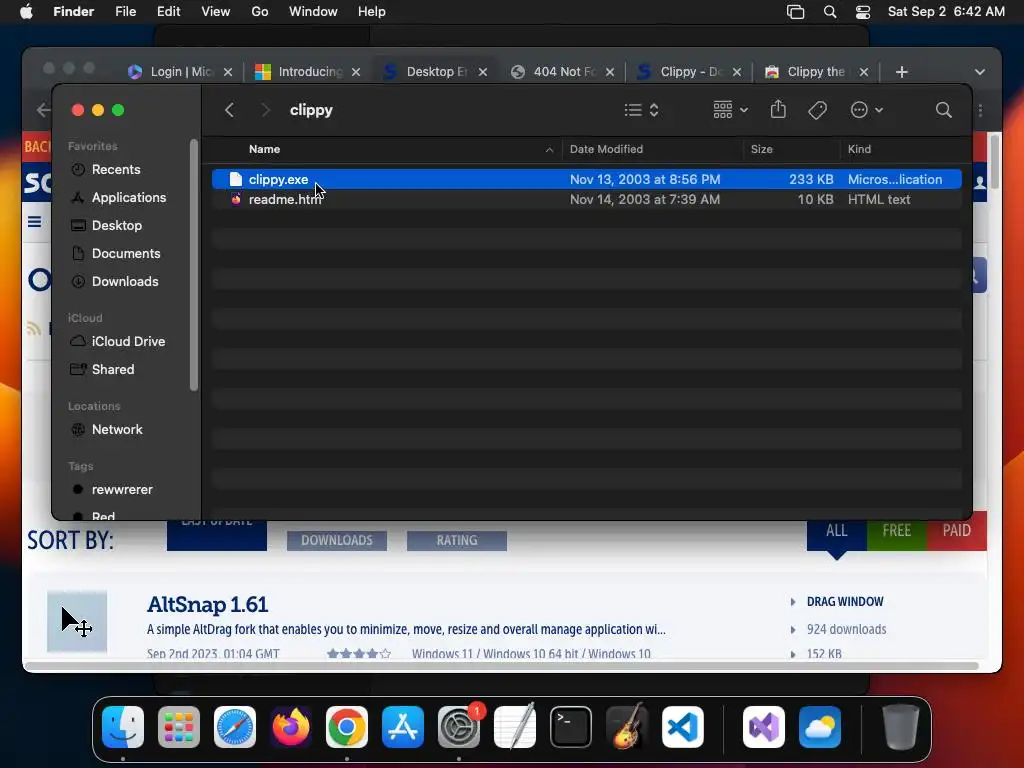This screenshot has height=768, width=1024.
Task: Go back in Finder window
Action: (x=229, y=110)
